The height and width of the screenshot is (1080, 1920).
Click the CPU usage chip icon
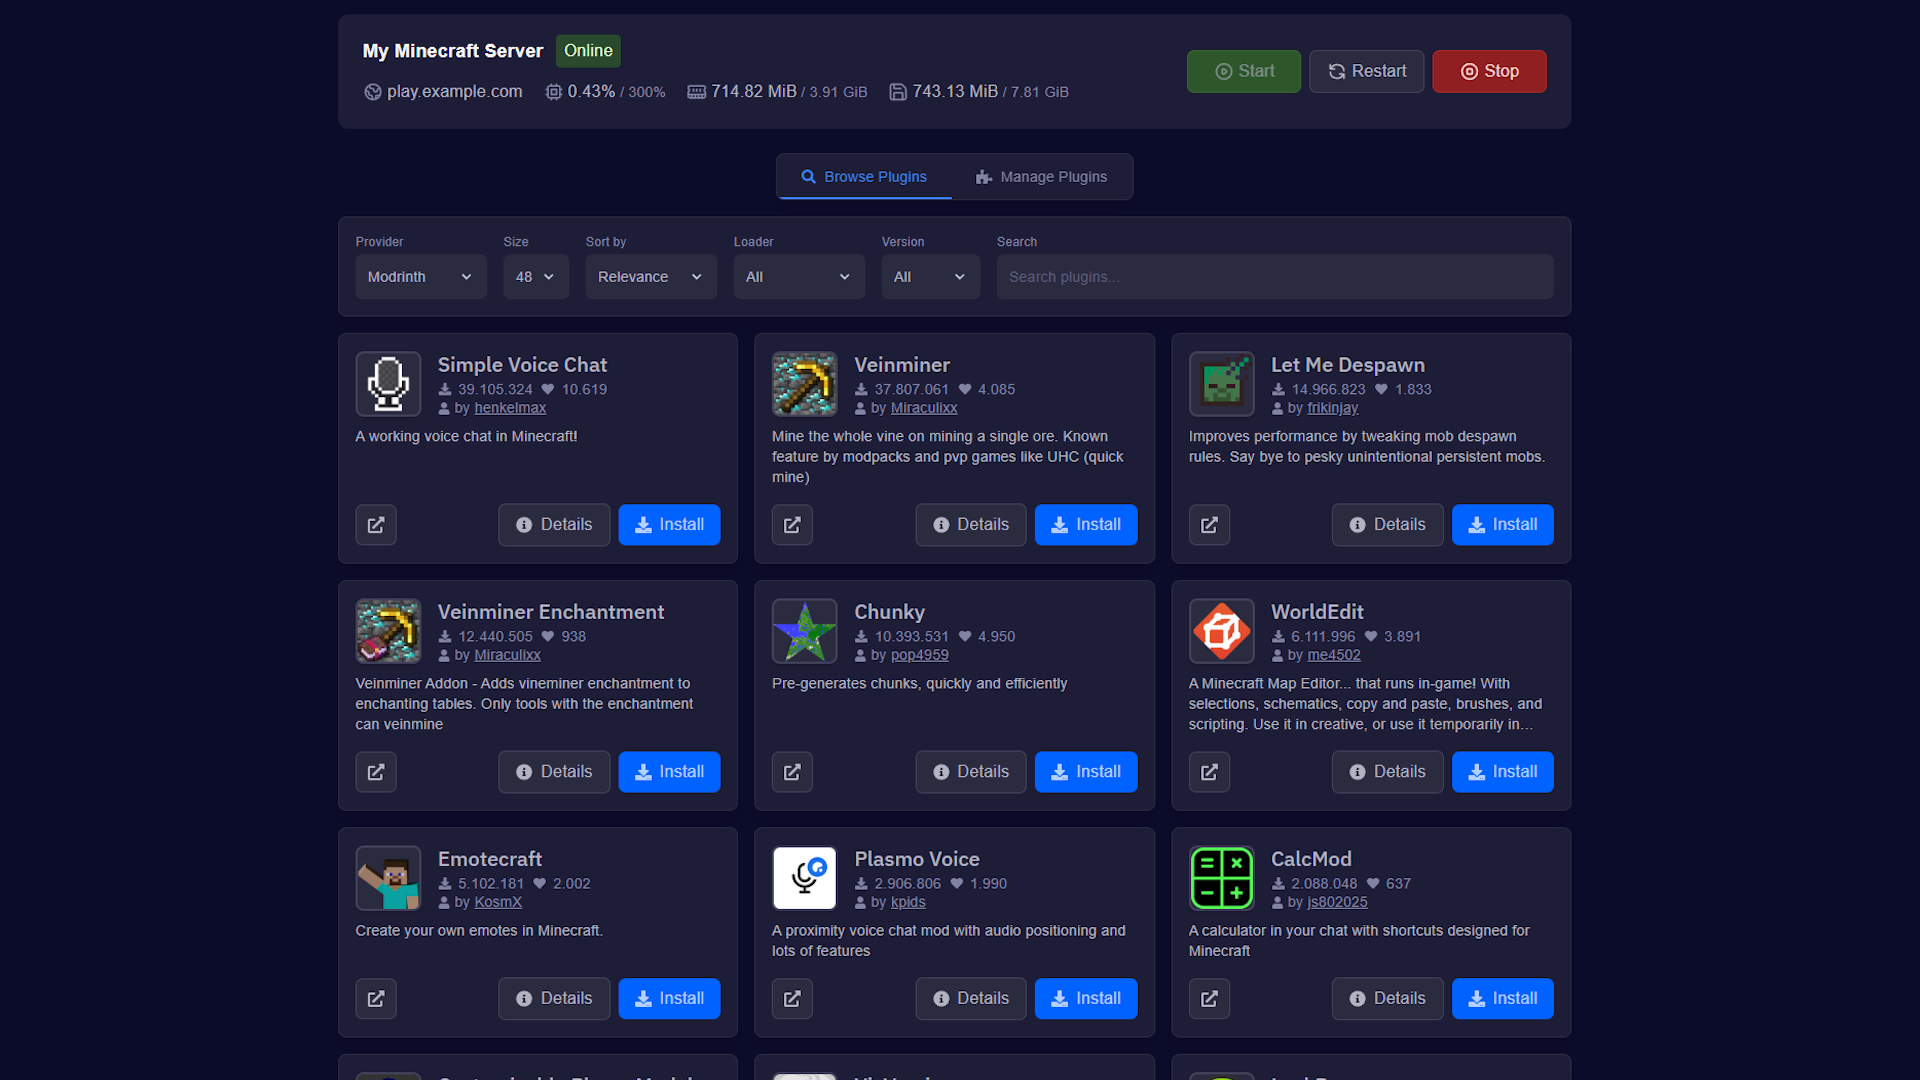(553, 92)
